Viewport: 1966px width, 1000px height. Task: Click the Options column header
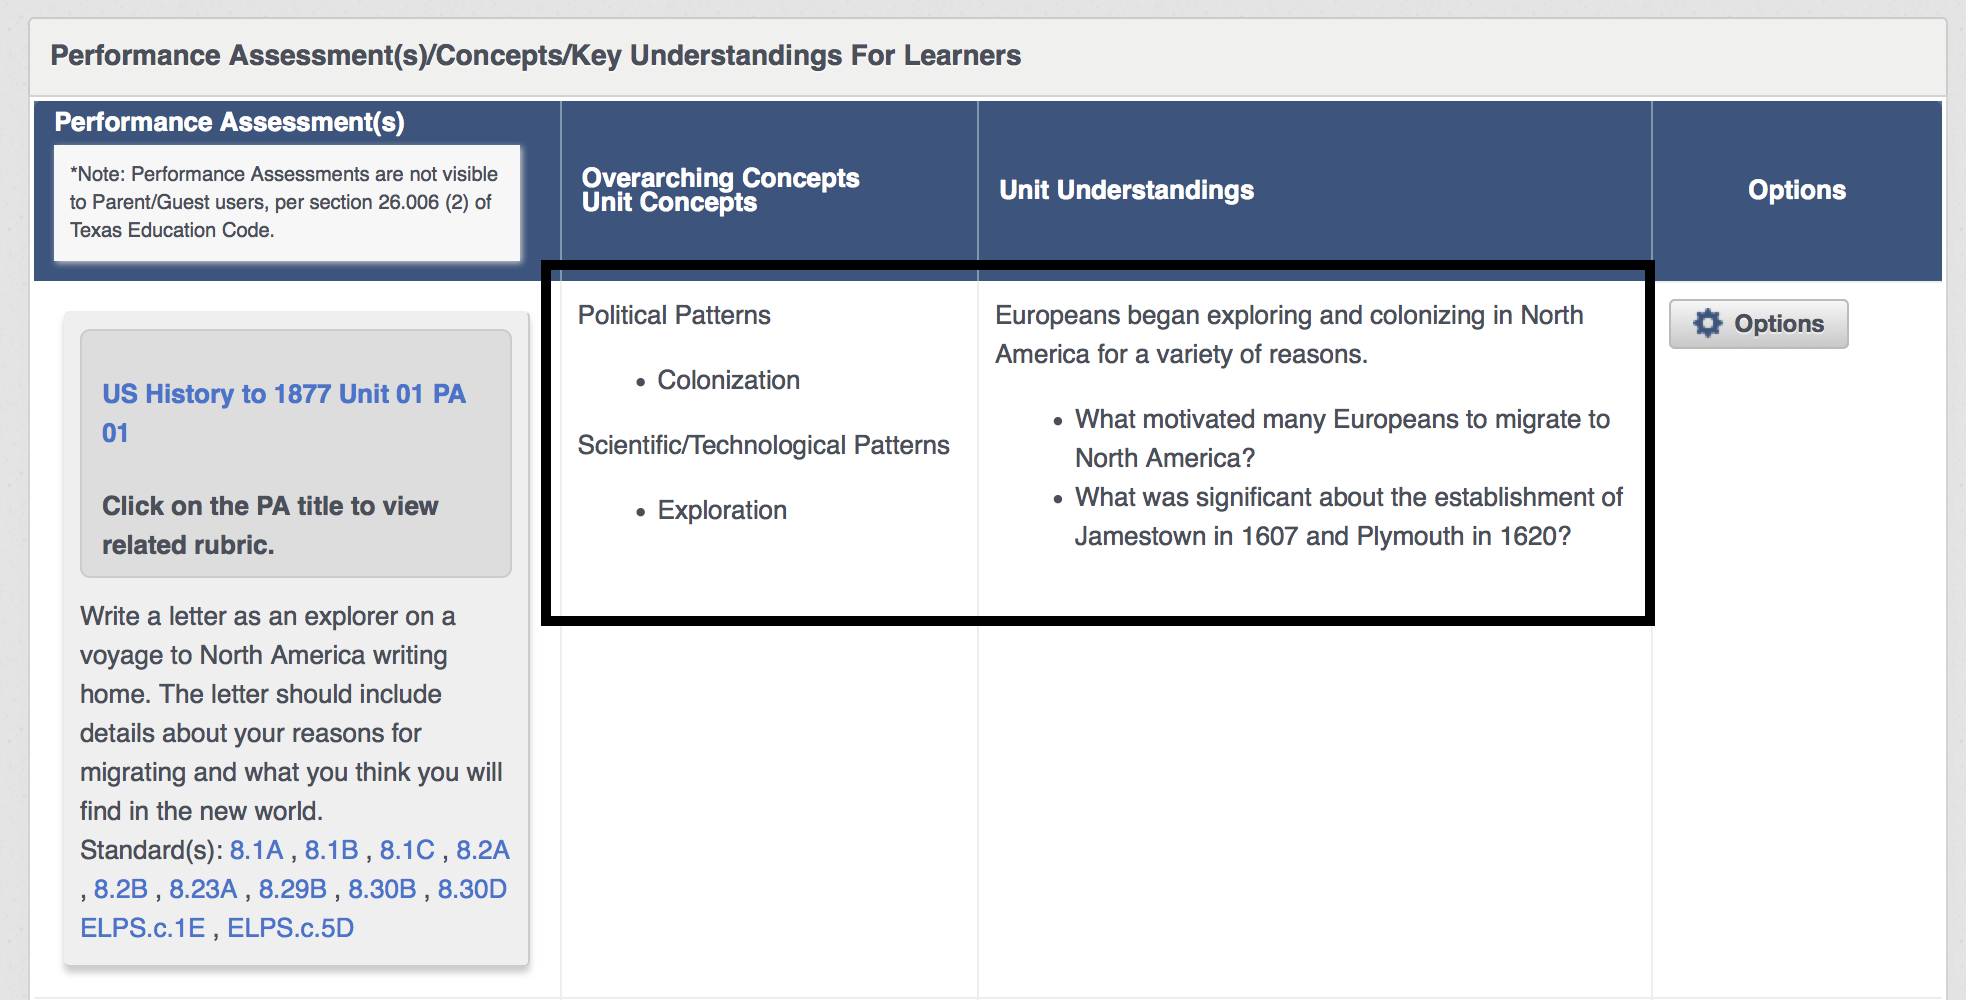1796,190
